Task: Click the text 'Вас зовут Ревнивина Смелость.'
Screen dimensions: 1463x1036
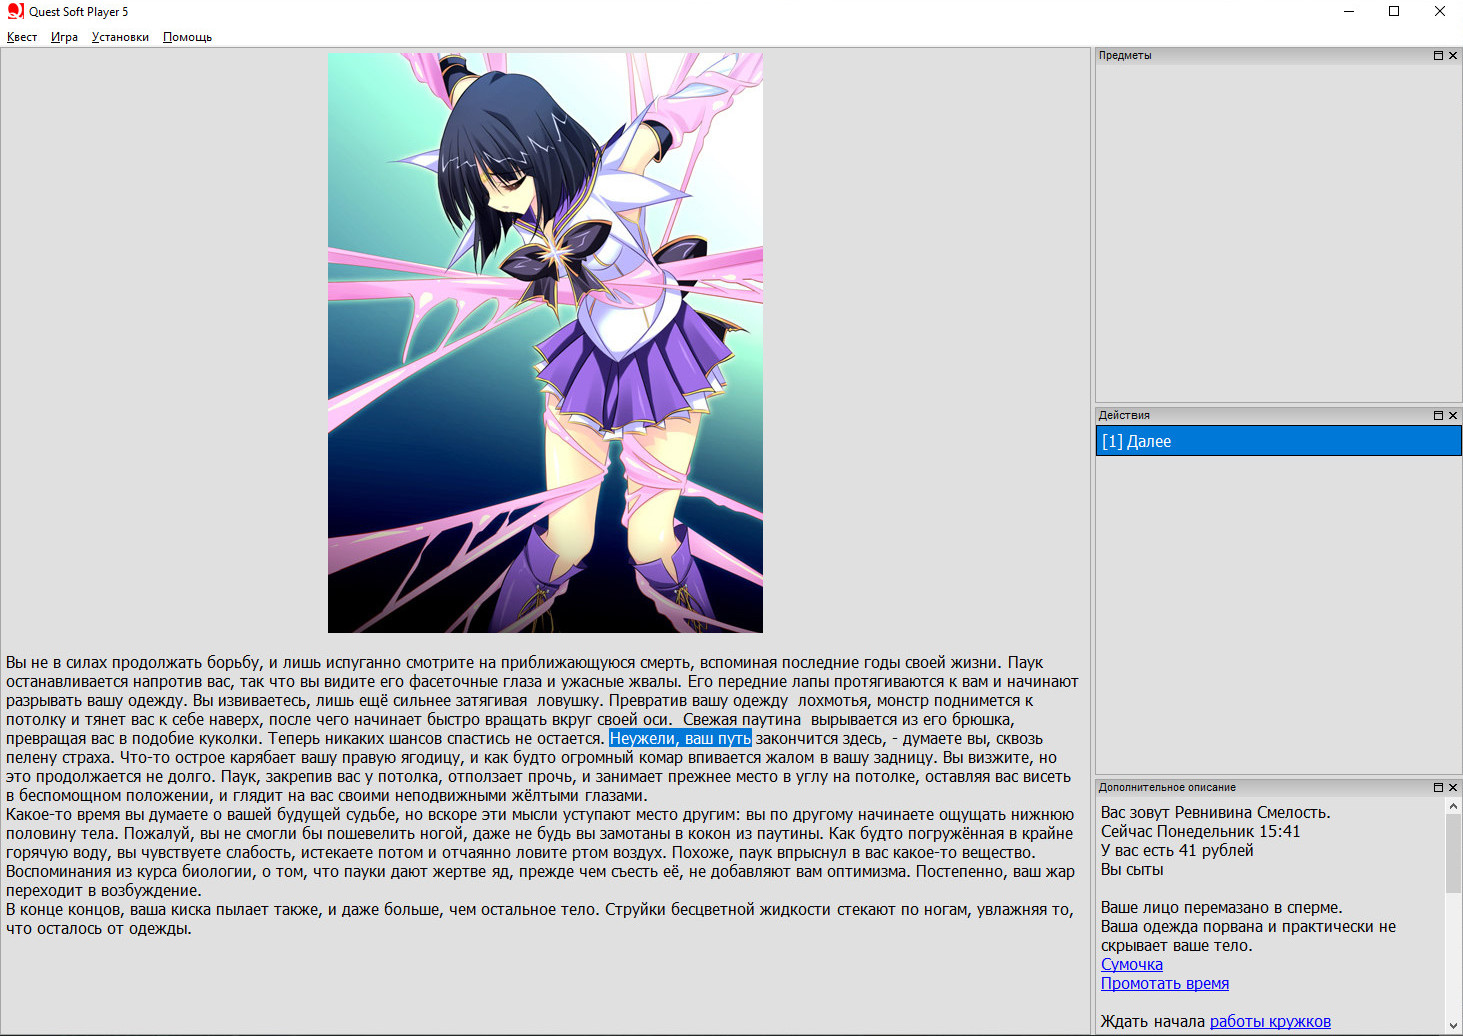Action: pos(1215,812)
